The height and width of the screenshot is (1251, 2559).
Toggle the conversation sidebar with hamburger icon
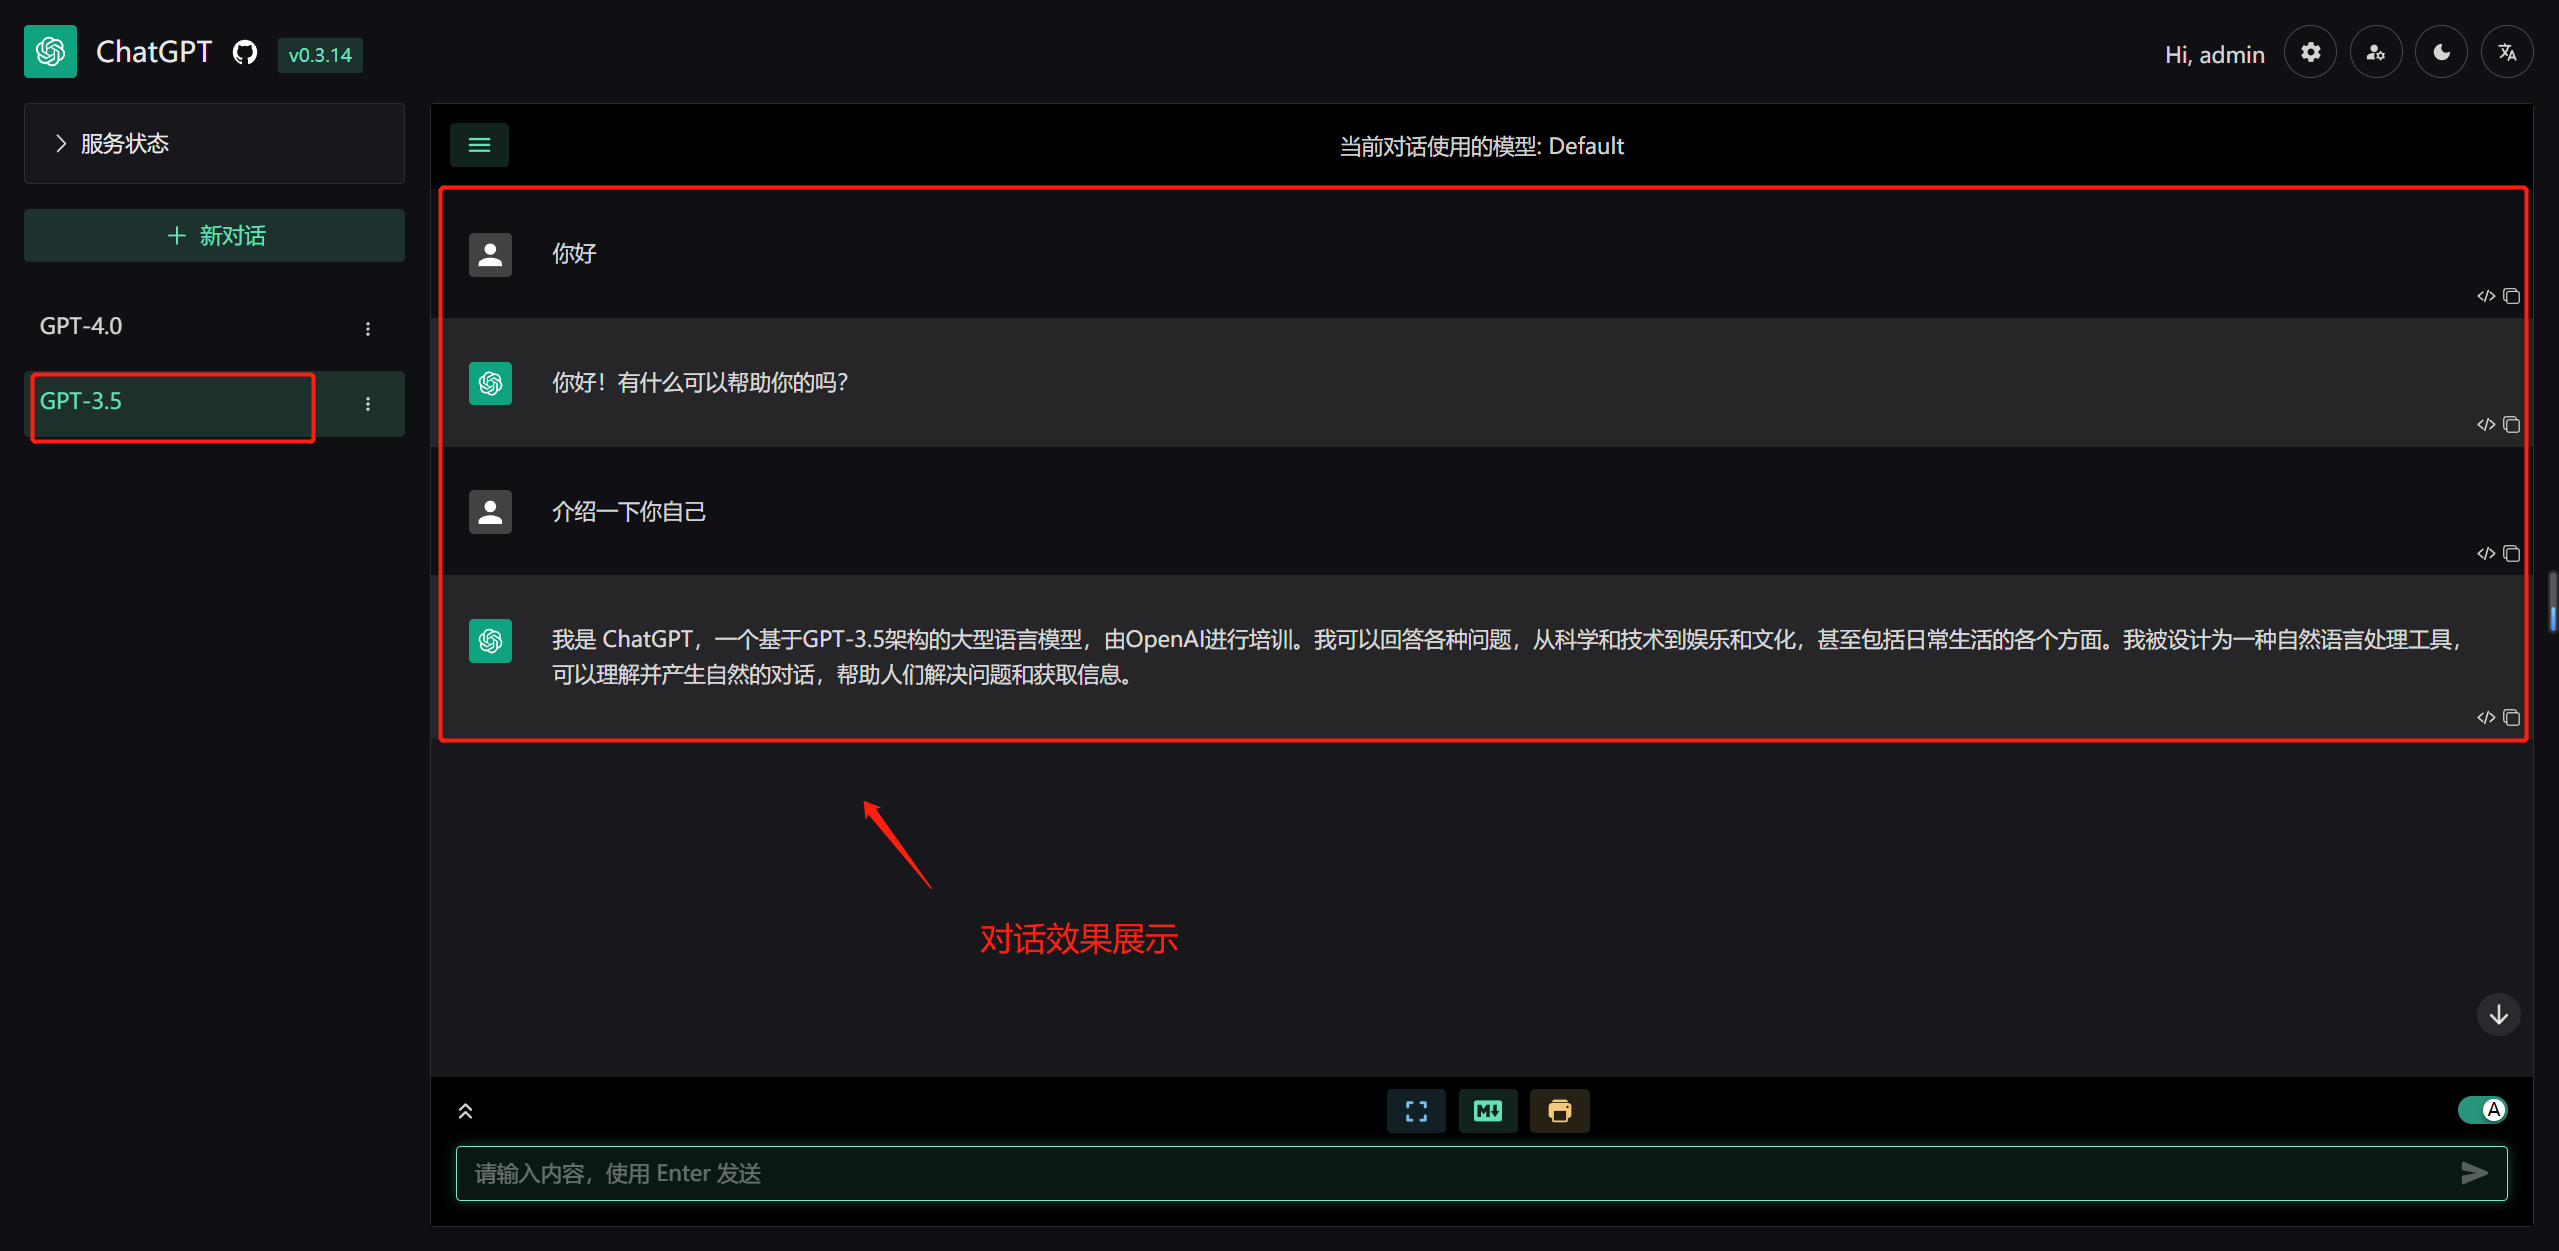click(x=479, y=145)
